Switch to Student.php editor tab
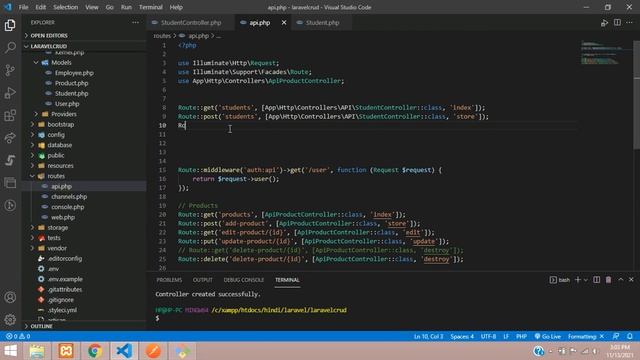640x360 pixels. 322,22
